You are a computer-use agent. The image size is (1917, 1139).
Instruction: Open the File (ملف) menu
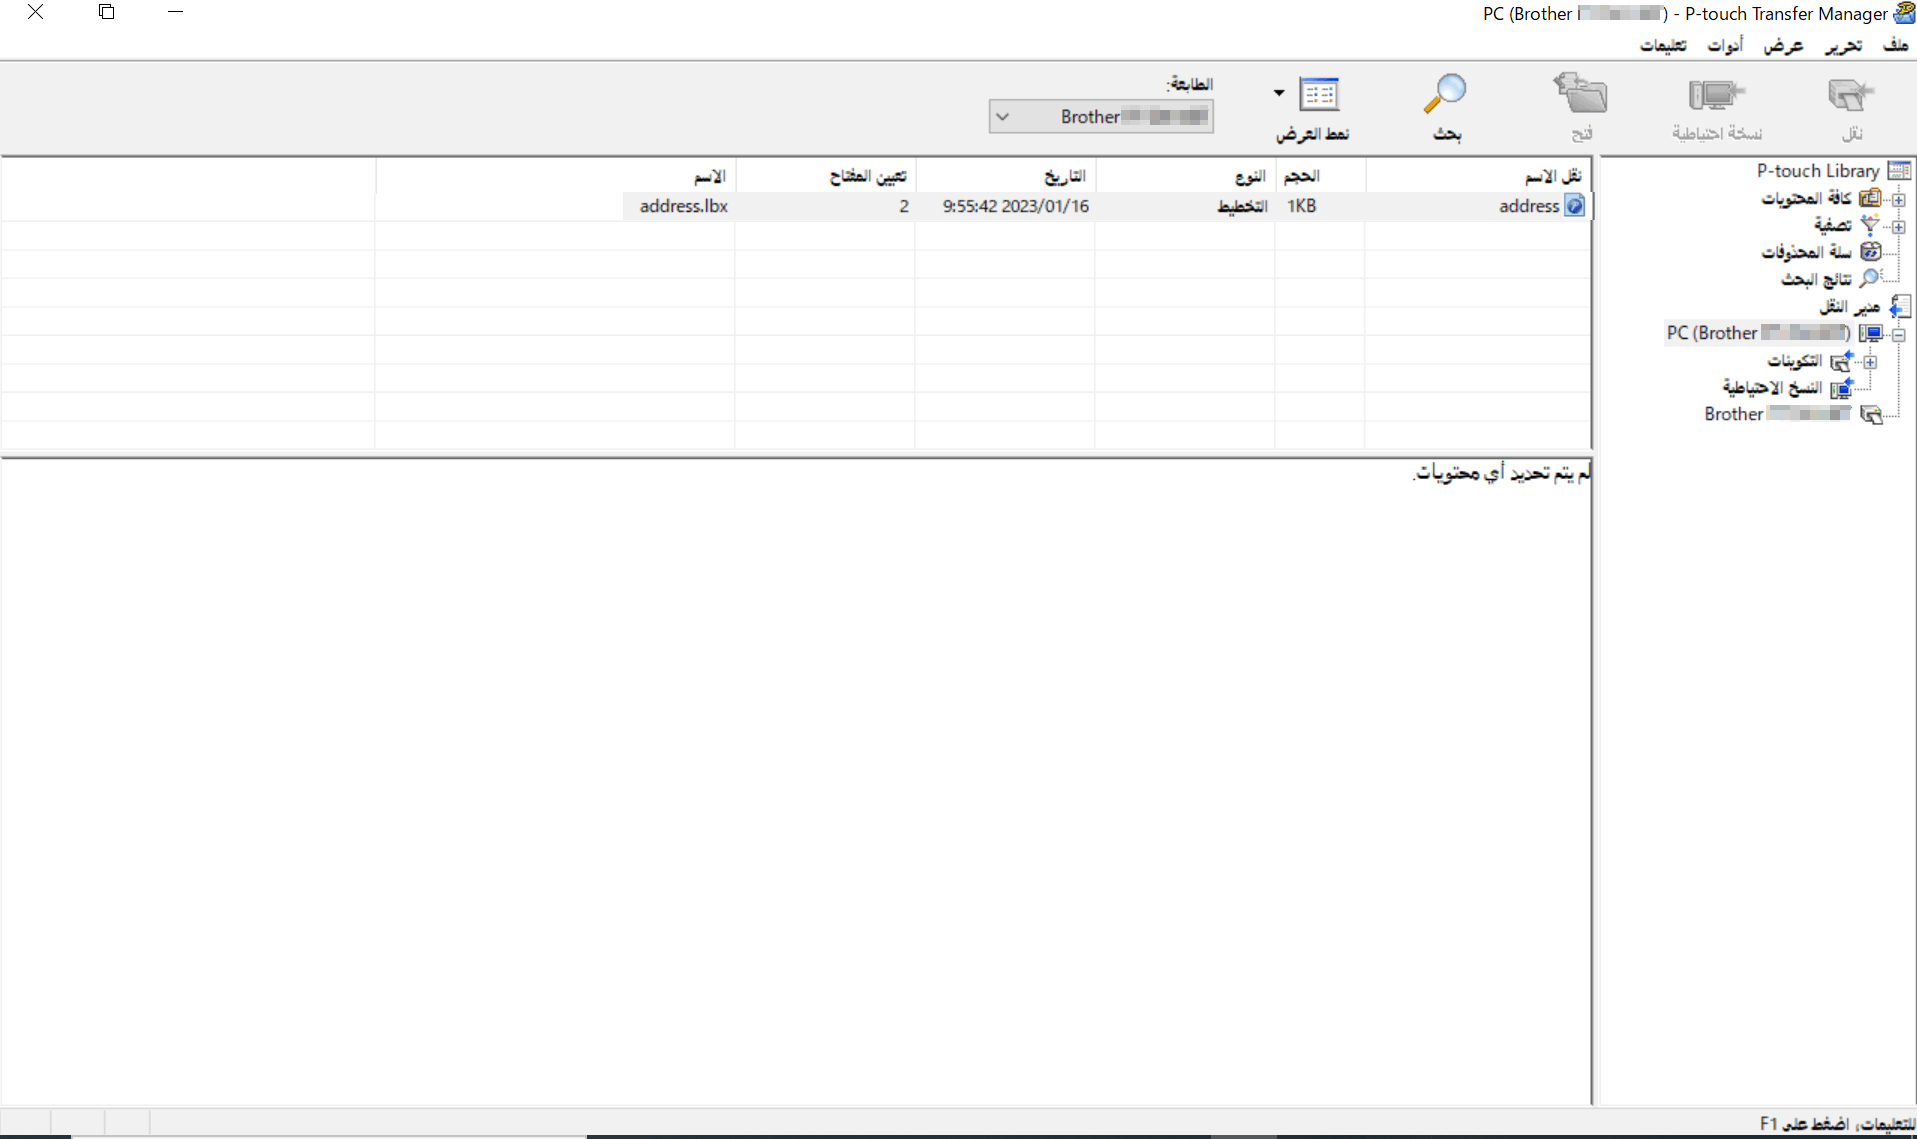pos(1894,46)
